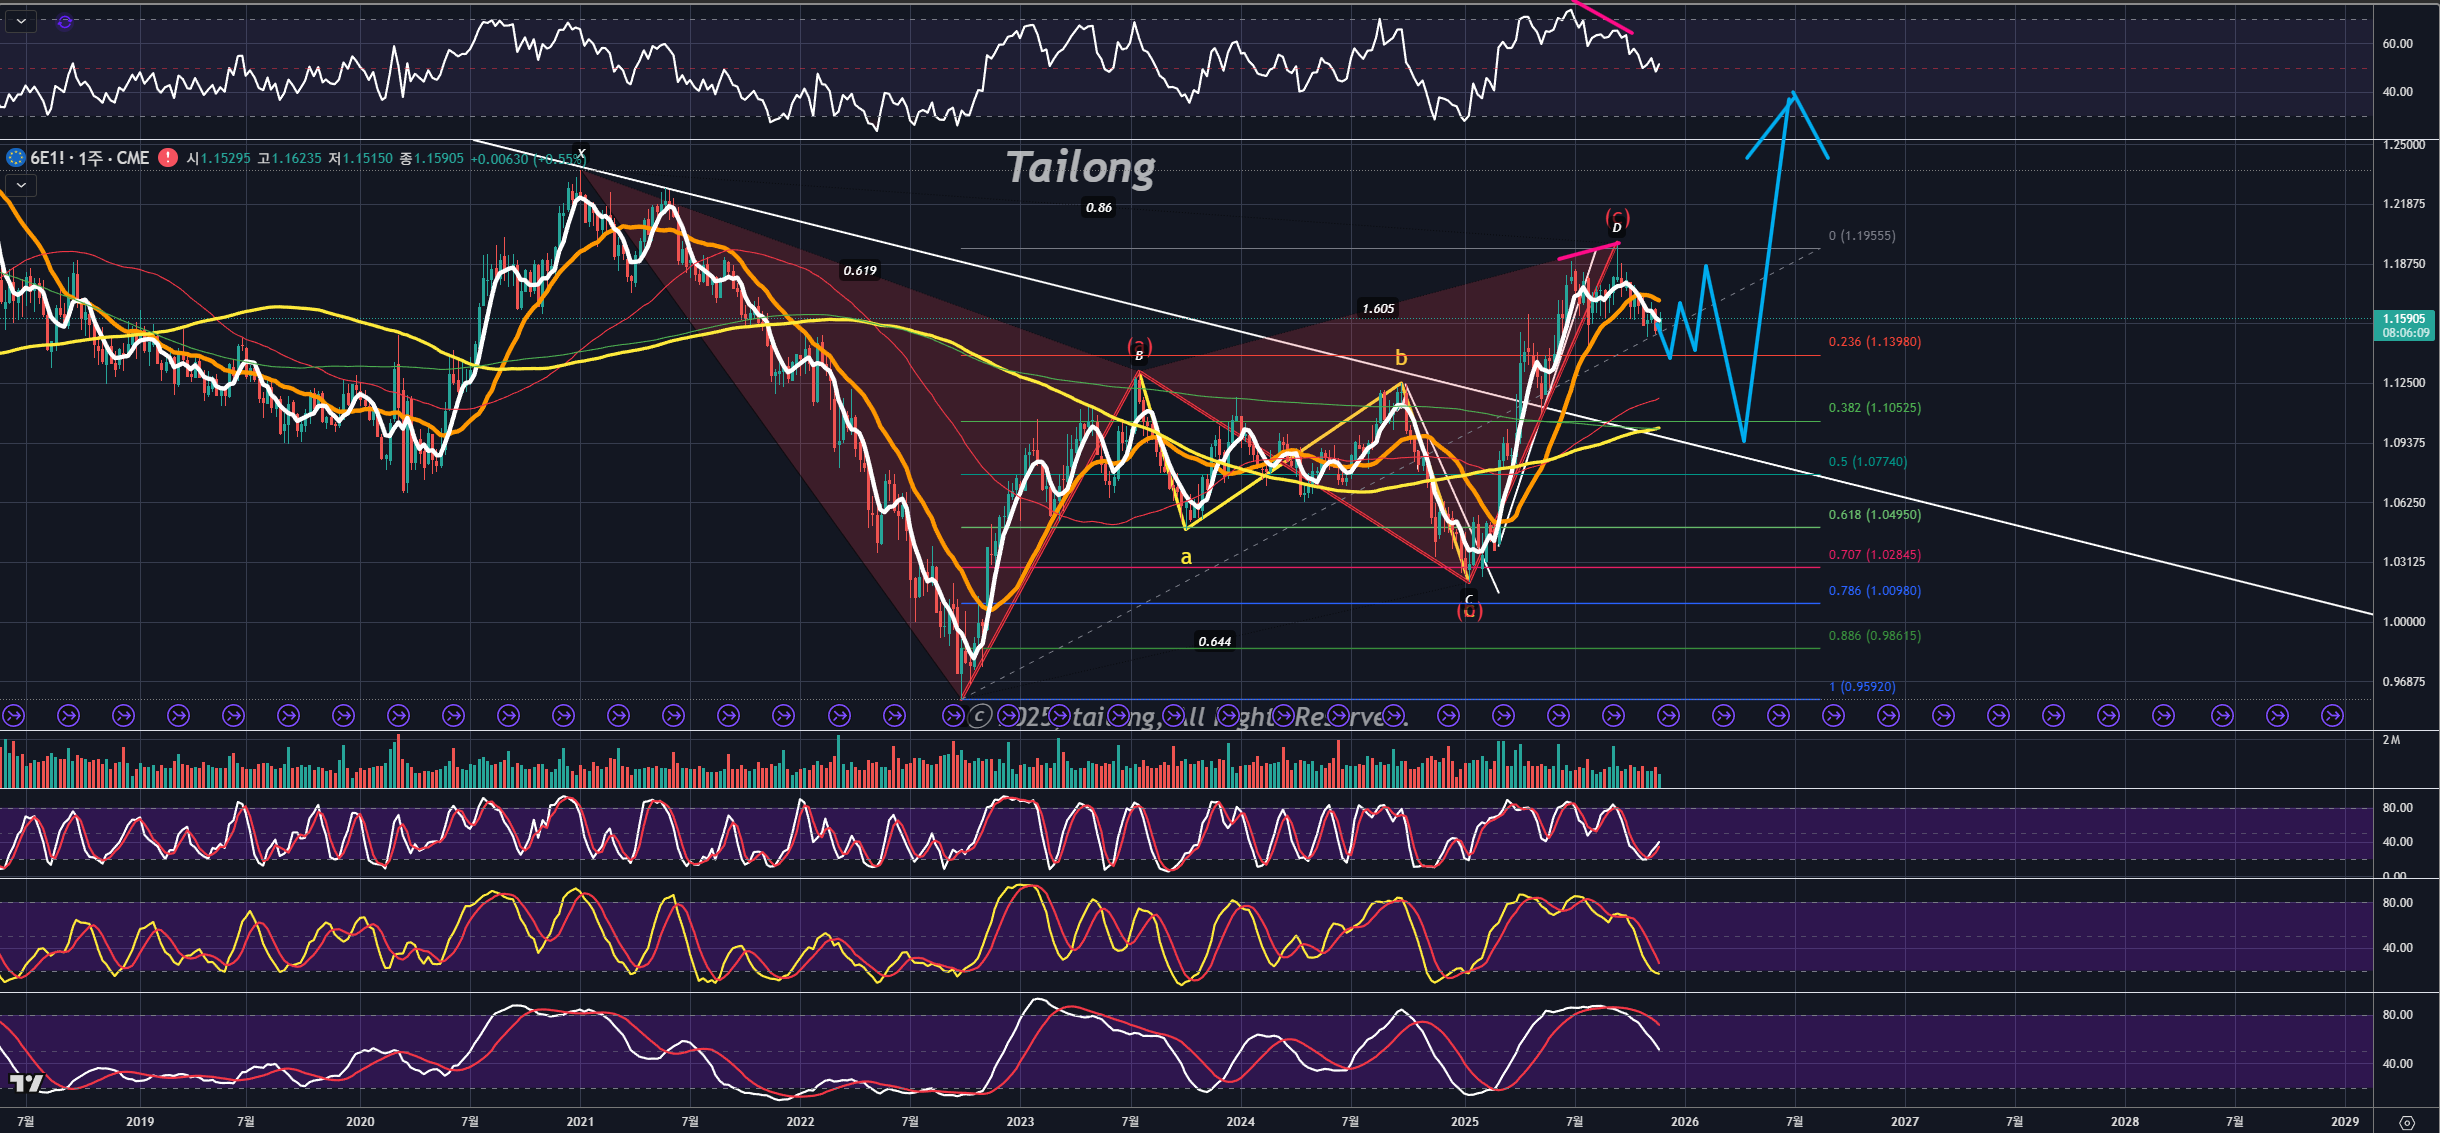This screenshot has width=2440, height=1133.
Task: Expand the main chart indicator legend chevron
Action: click(21, 185)
